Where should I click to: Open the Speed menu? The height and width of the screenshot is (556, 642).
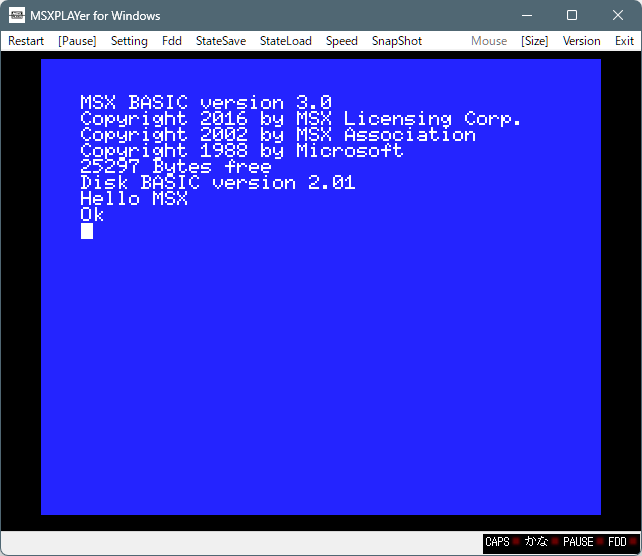point(341,41)
